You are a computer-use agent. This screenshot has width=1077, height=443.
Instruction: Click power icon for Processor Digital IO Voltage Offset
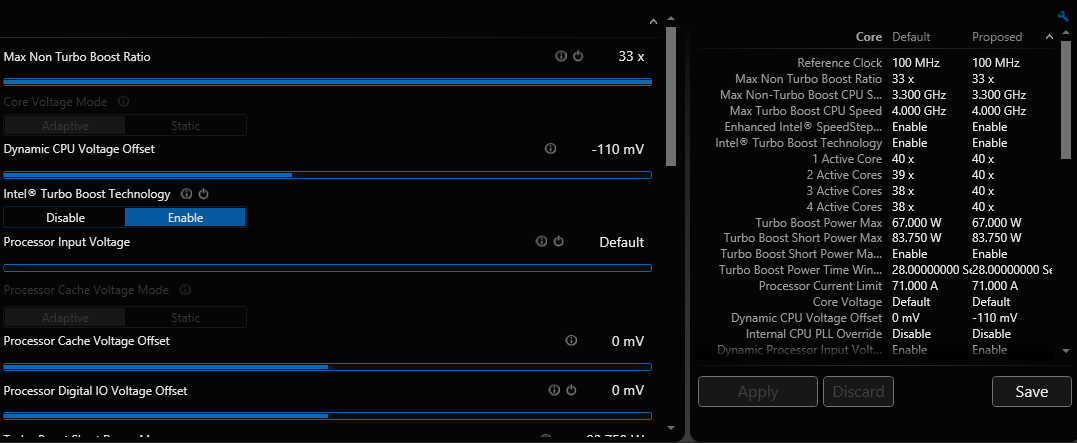coord(571,390)
